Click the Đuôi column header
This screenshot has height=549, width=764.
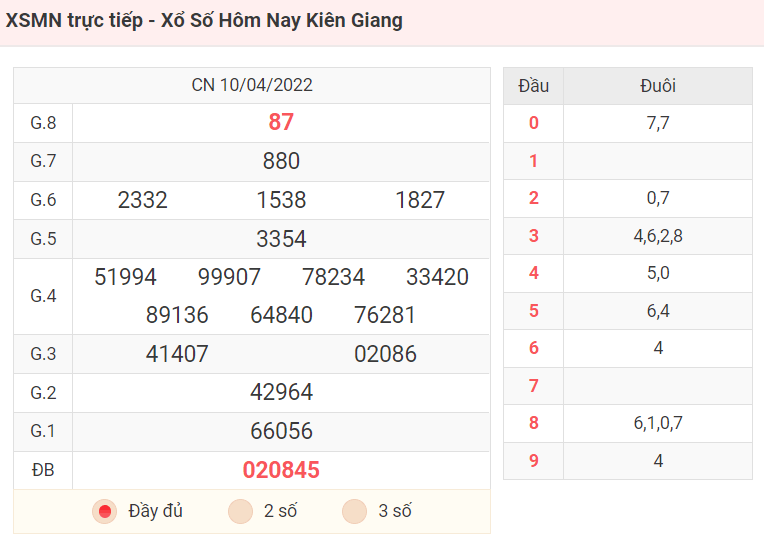tap(658, 86)
